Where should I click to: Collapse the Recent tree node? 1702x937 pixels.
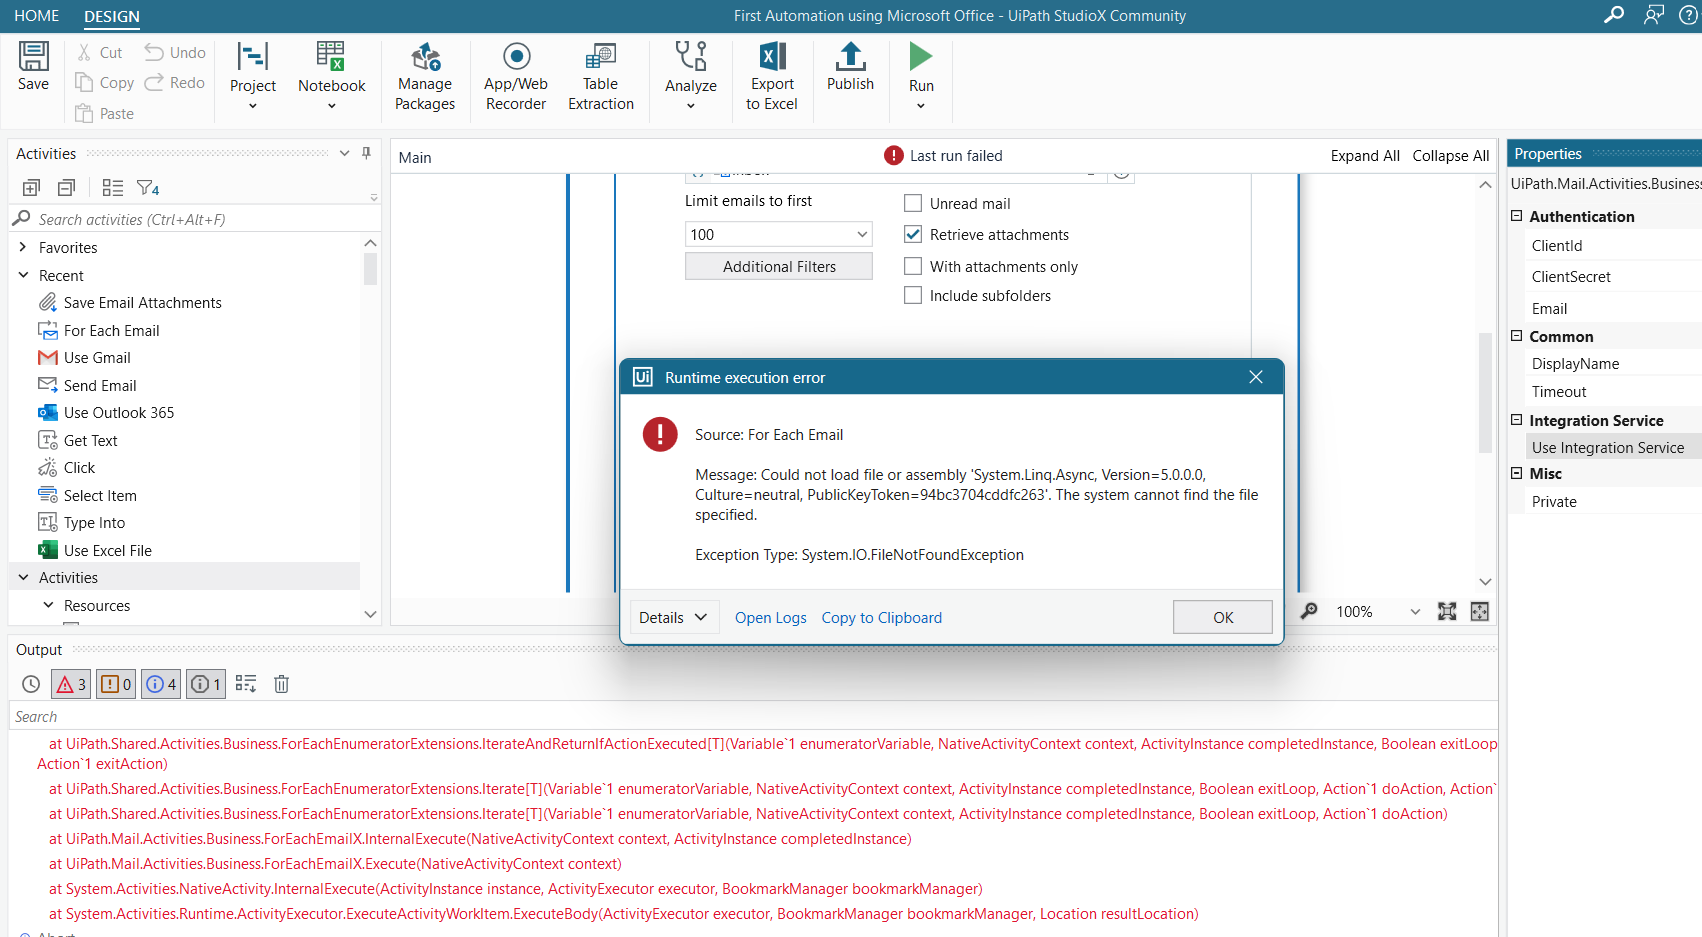click(x=23, y=275)
